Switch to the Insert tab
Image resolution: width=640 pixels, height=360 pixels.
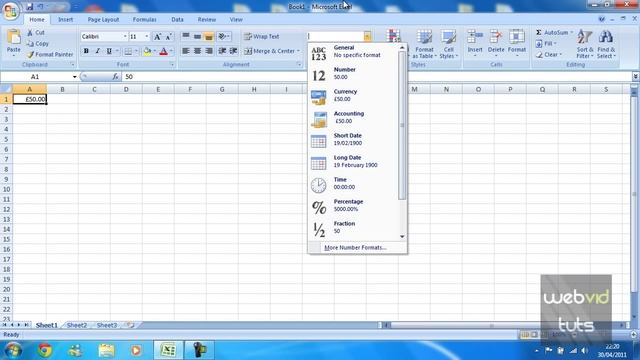click(x=65, y=20)
